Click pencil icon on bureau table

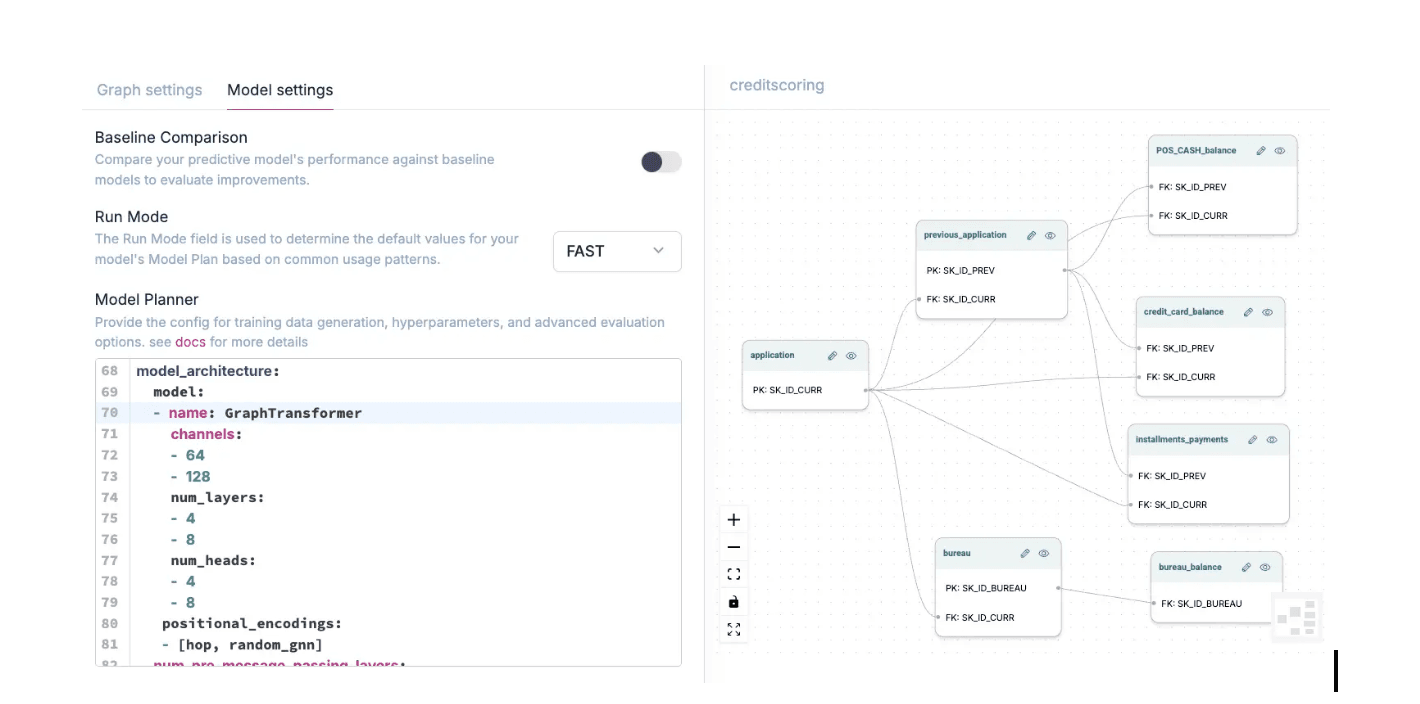(x=1025, y=553)
